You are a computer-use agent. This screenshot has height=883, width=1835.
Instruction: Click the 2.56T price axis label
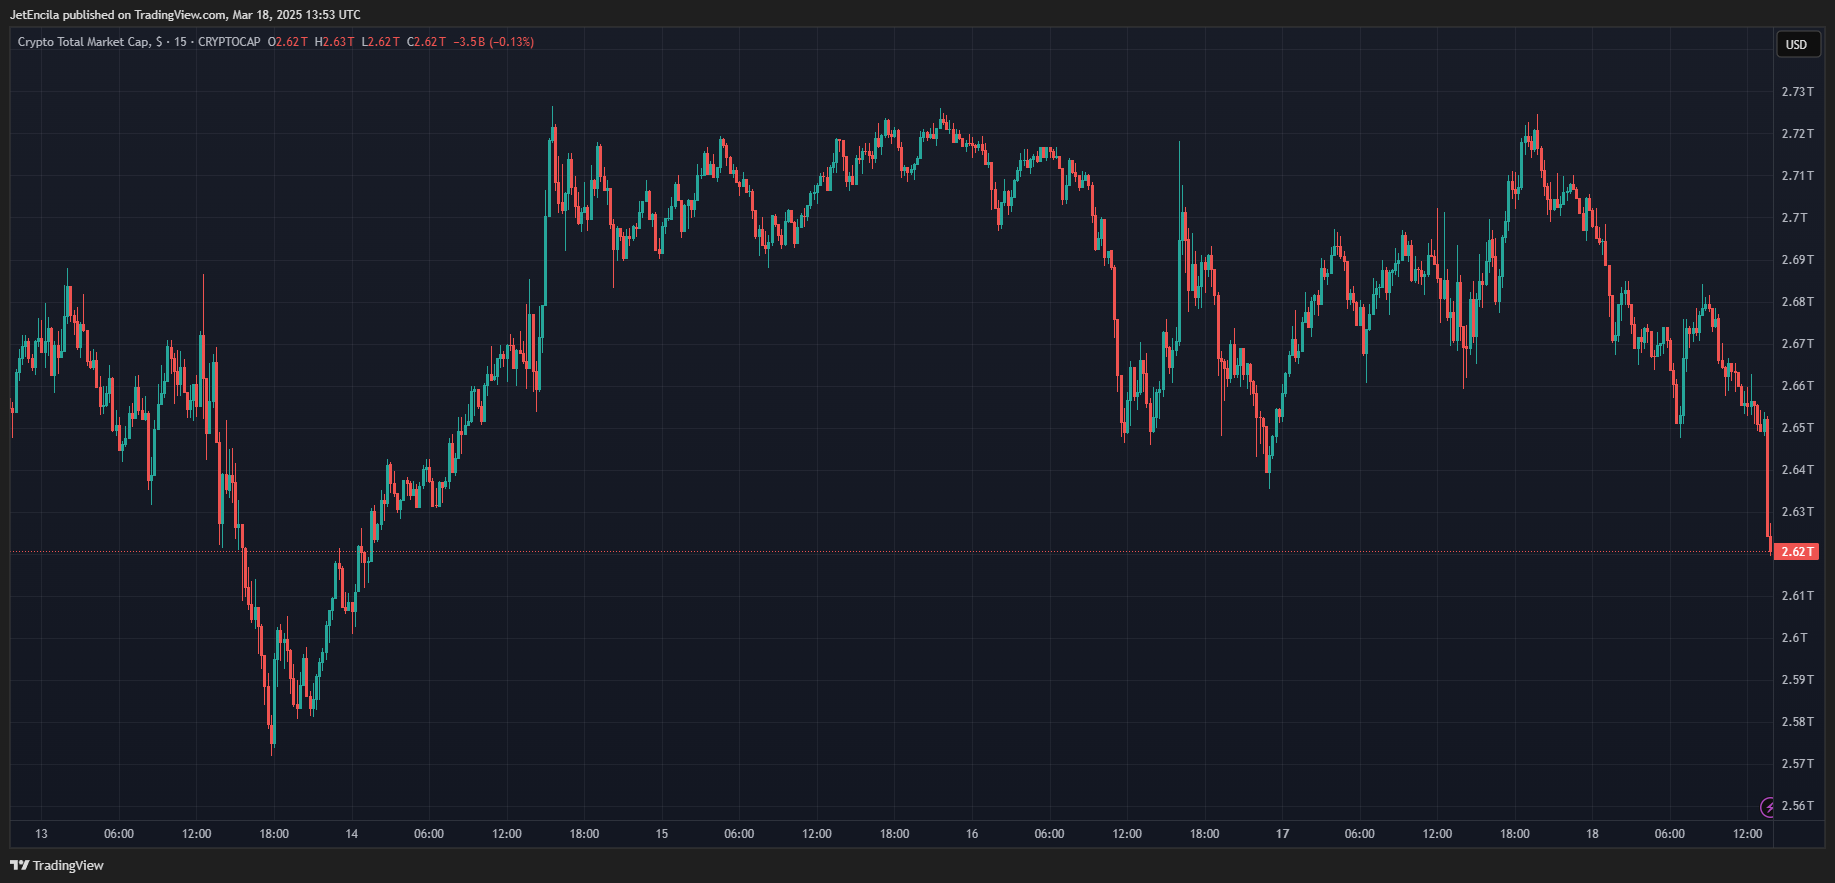(x=1797, y=806)
